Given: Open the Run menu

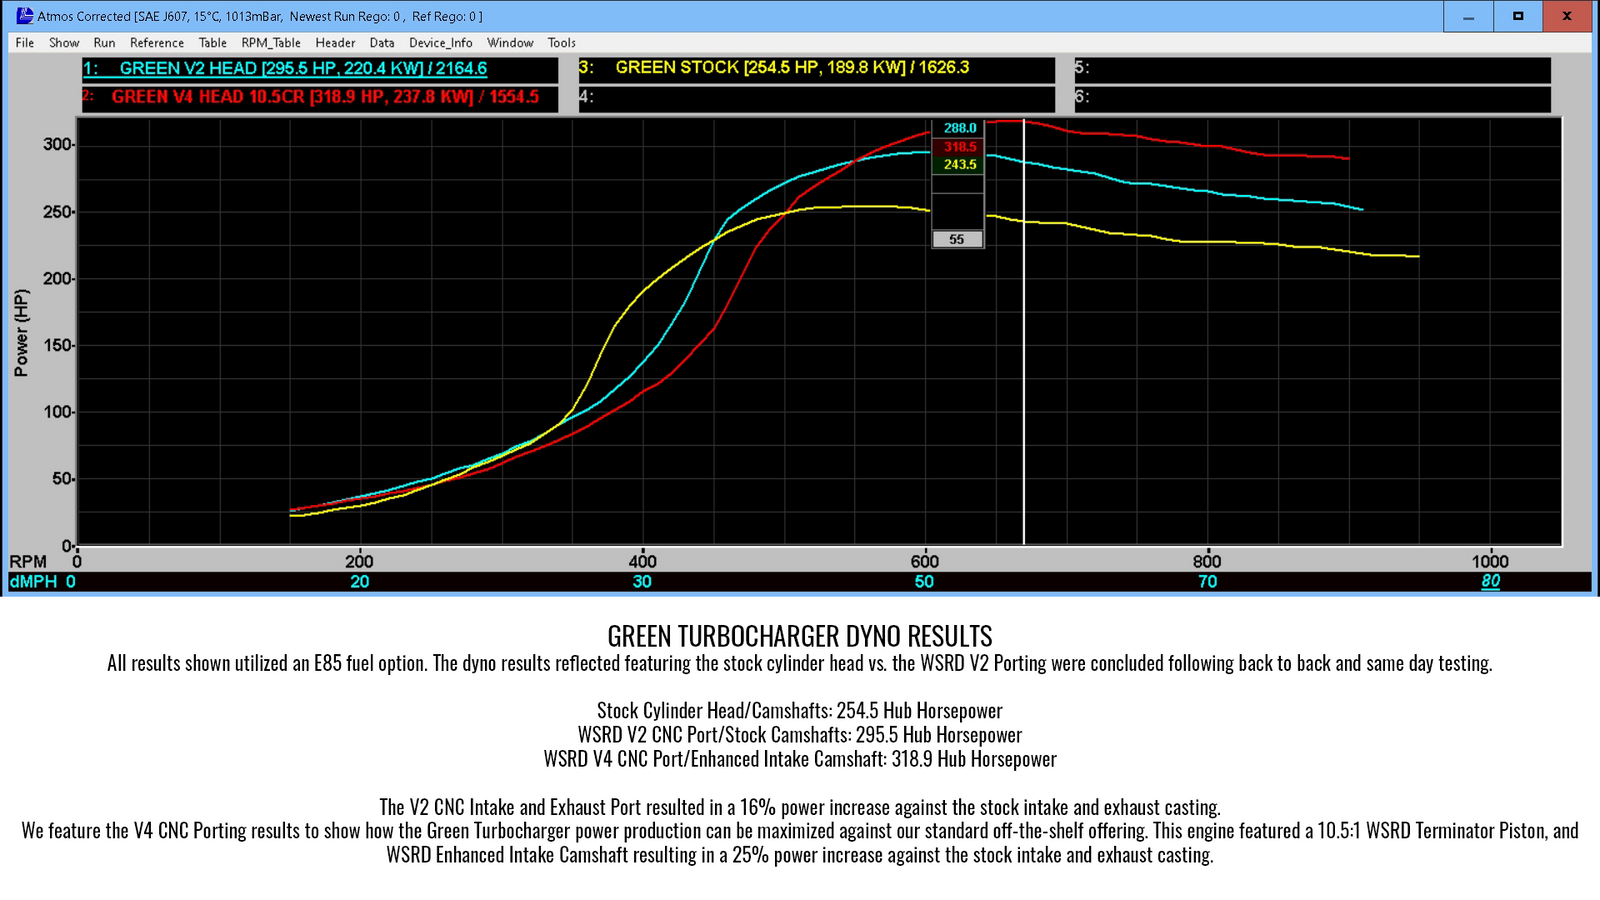Looking at the screenshot, I should tap(104, 42).
